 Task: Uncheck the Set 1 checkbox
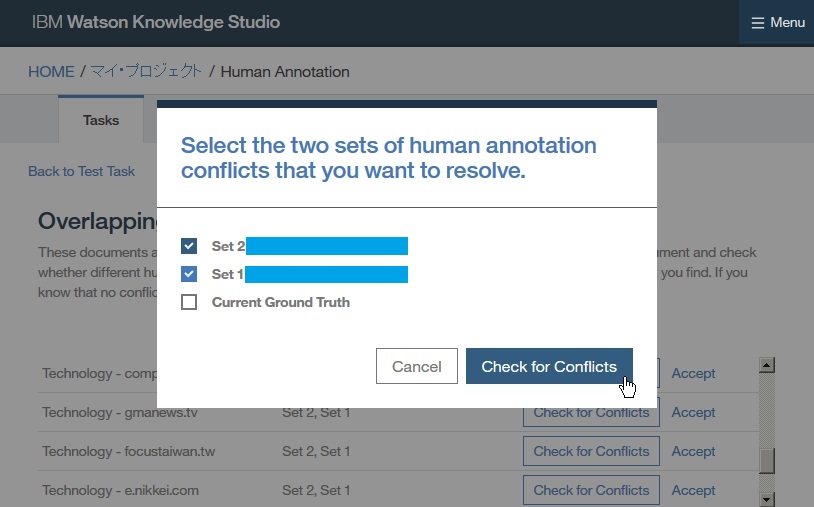(x=189, y=274)
